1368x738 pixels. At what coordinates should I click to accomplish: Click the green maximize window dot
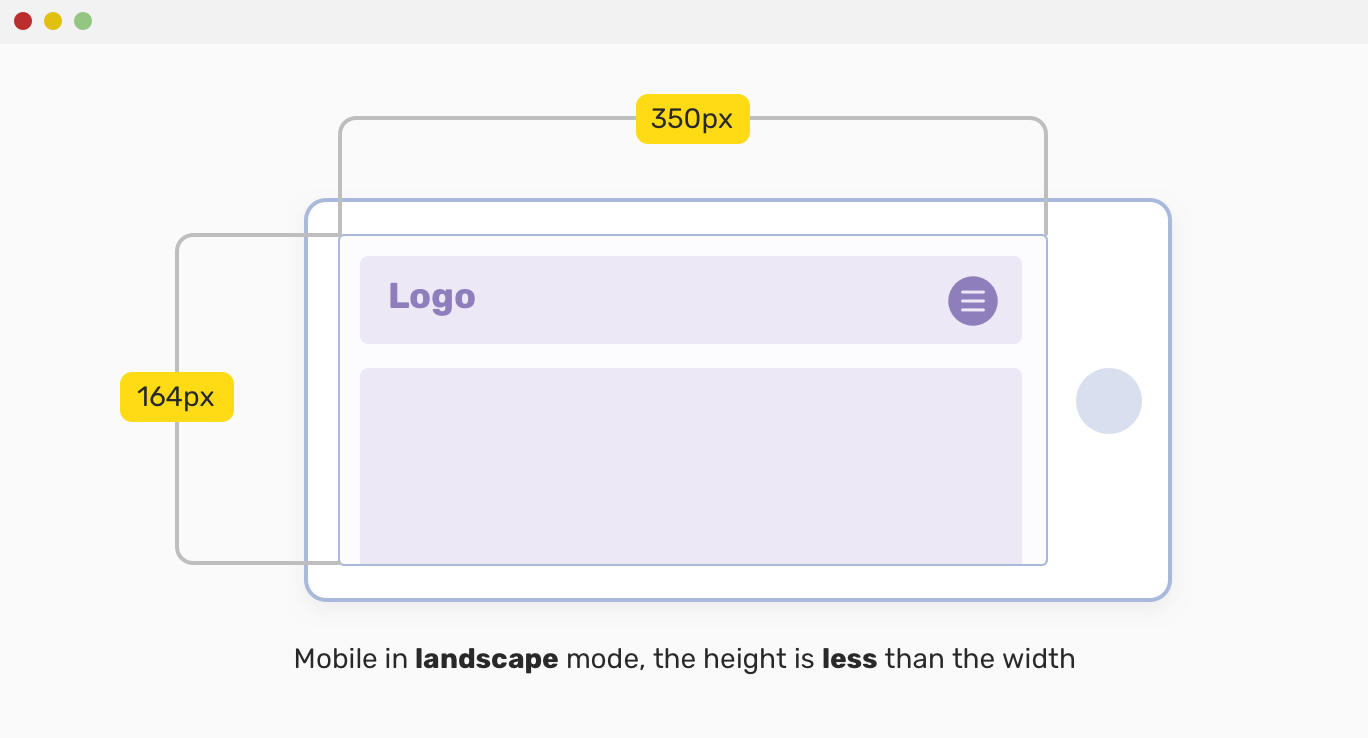coord(83,21)
